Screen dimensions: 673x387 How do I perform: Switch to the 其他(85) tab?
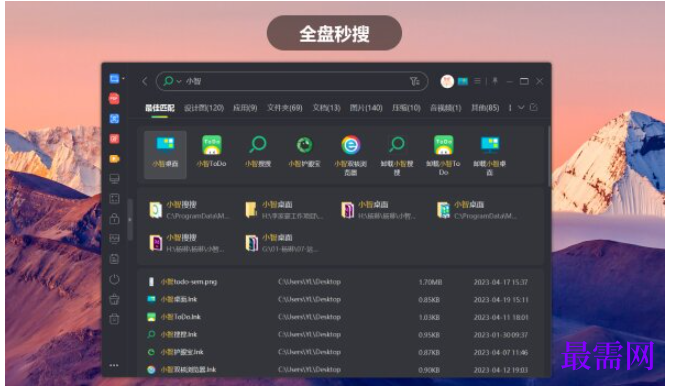(485, 108)
